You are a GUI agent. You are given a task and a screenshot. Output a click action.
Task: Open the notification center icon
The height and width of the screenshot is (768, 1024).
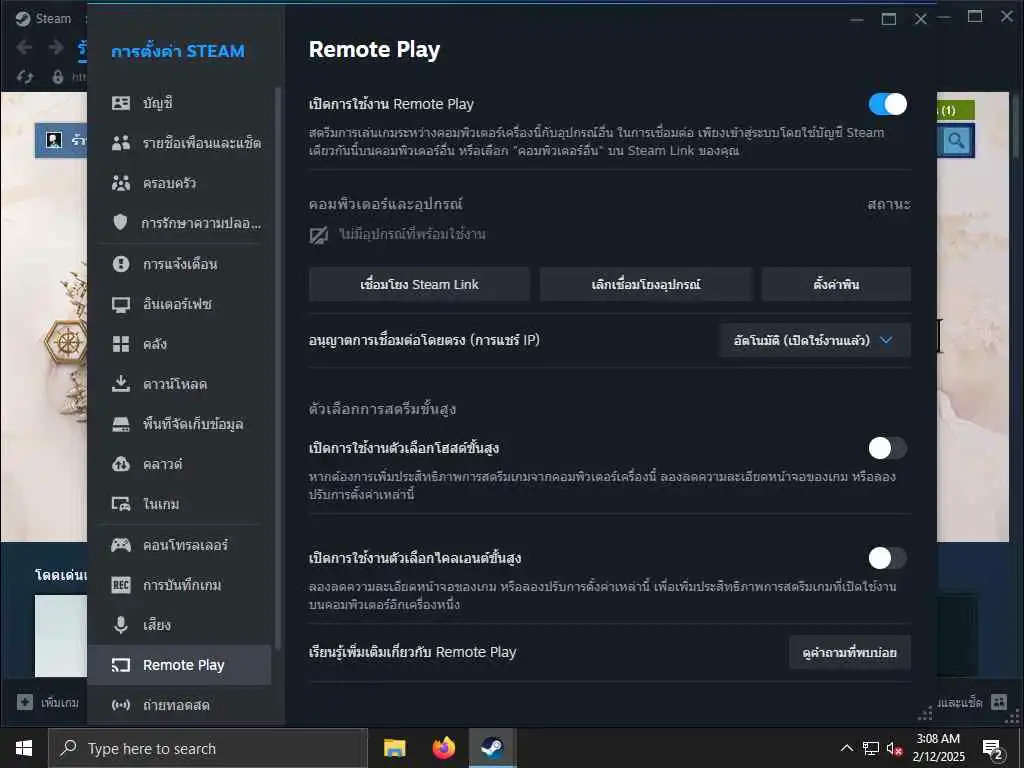tap(993, 749)
